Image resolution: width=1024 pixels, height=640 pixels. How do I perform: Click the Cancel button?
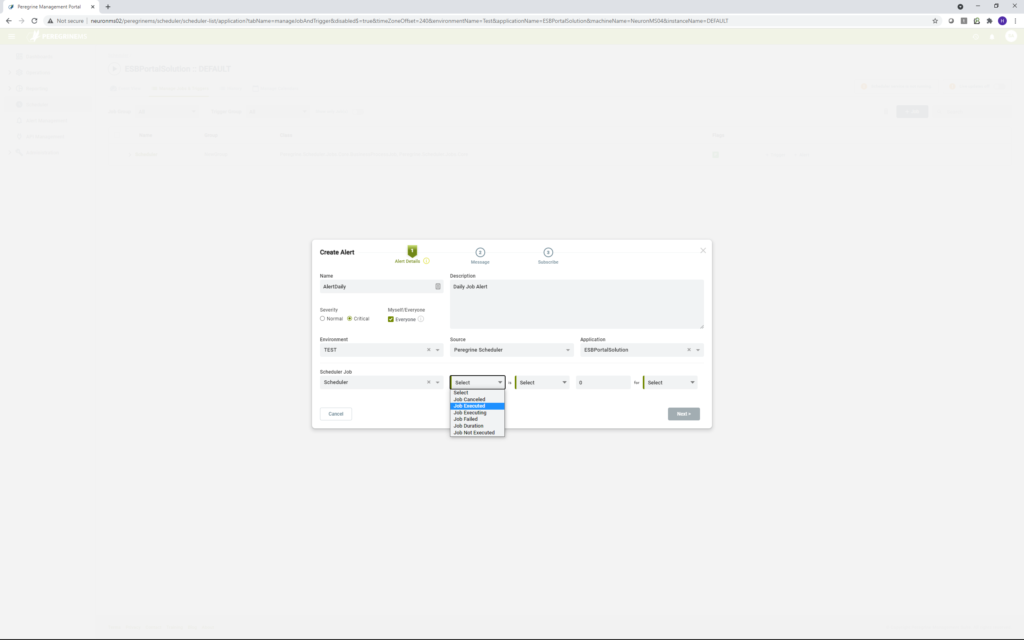click(336, 414)
